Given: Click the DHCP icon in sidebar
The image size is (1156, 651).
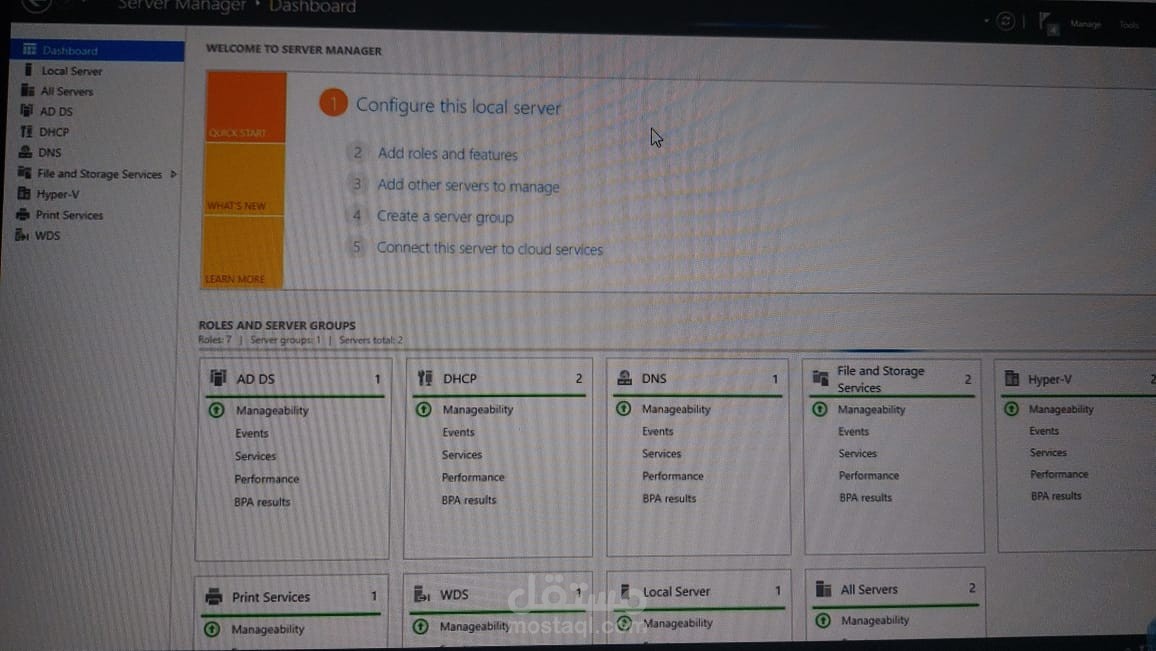Looking at the screenshot, I should tap(27, 131).
